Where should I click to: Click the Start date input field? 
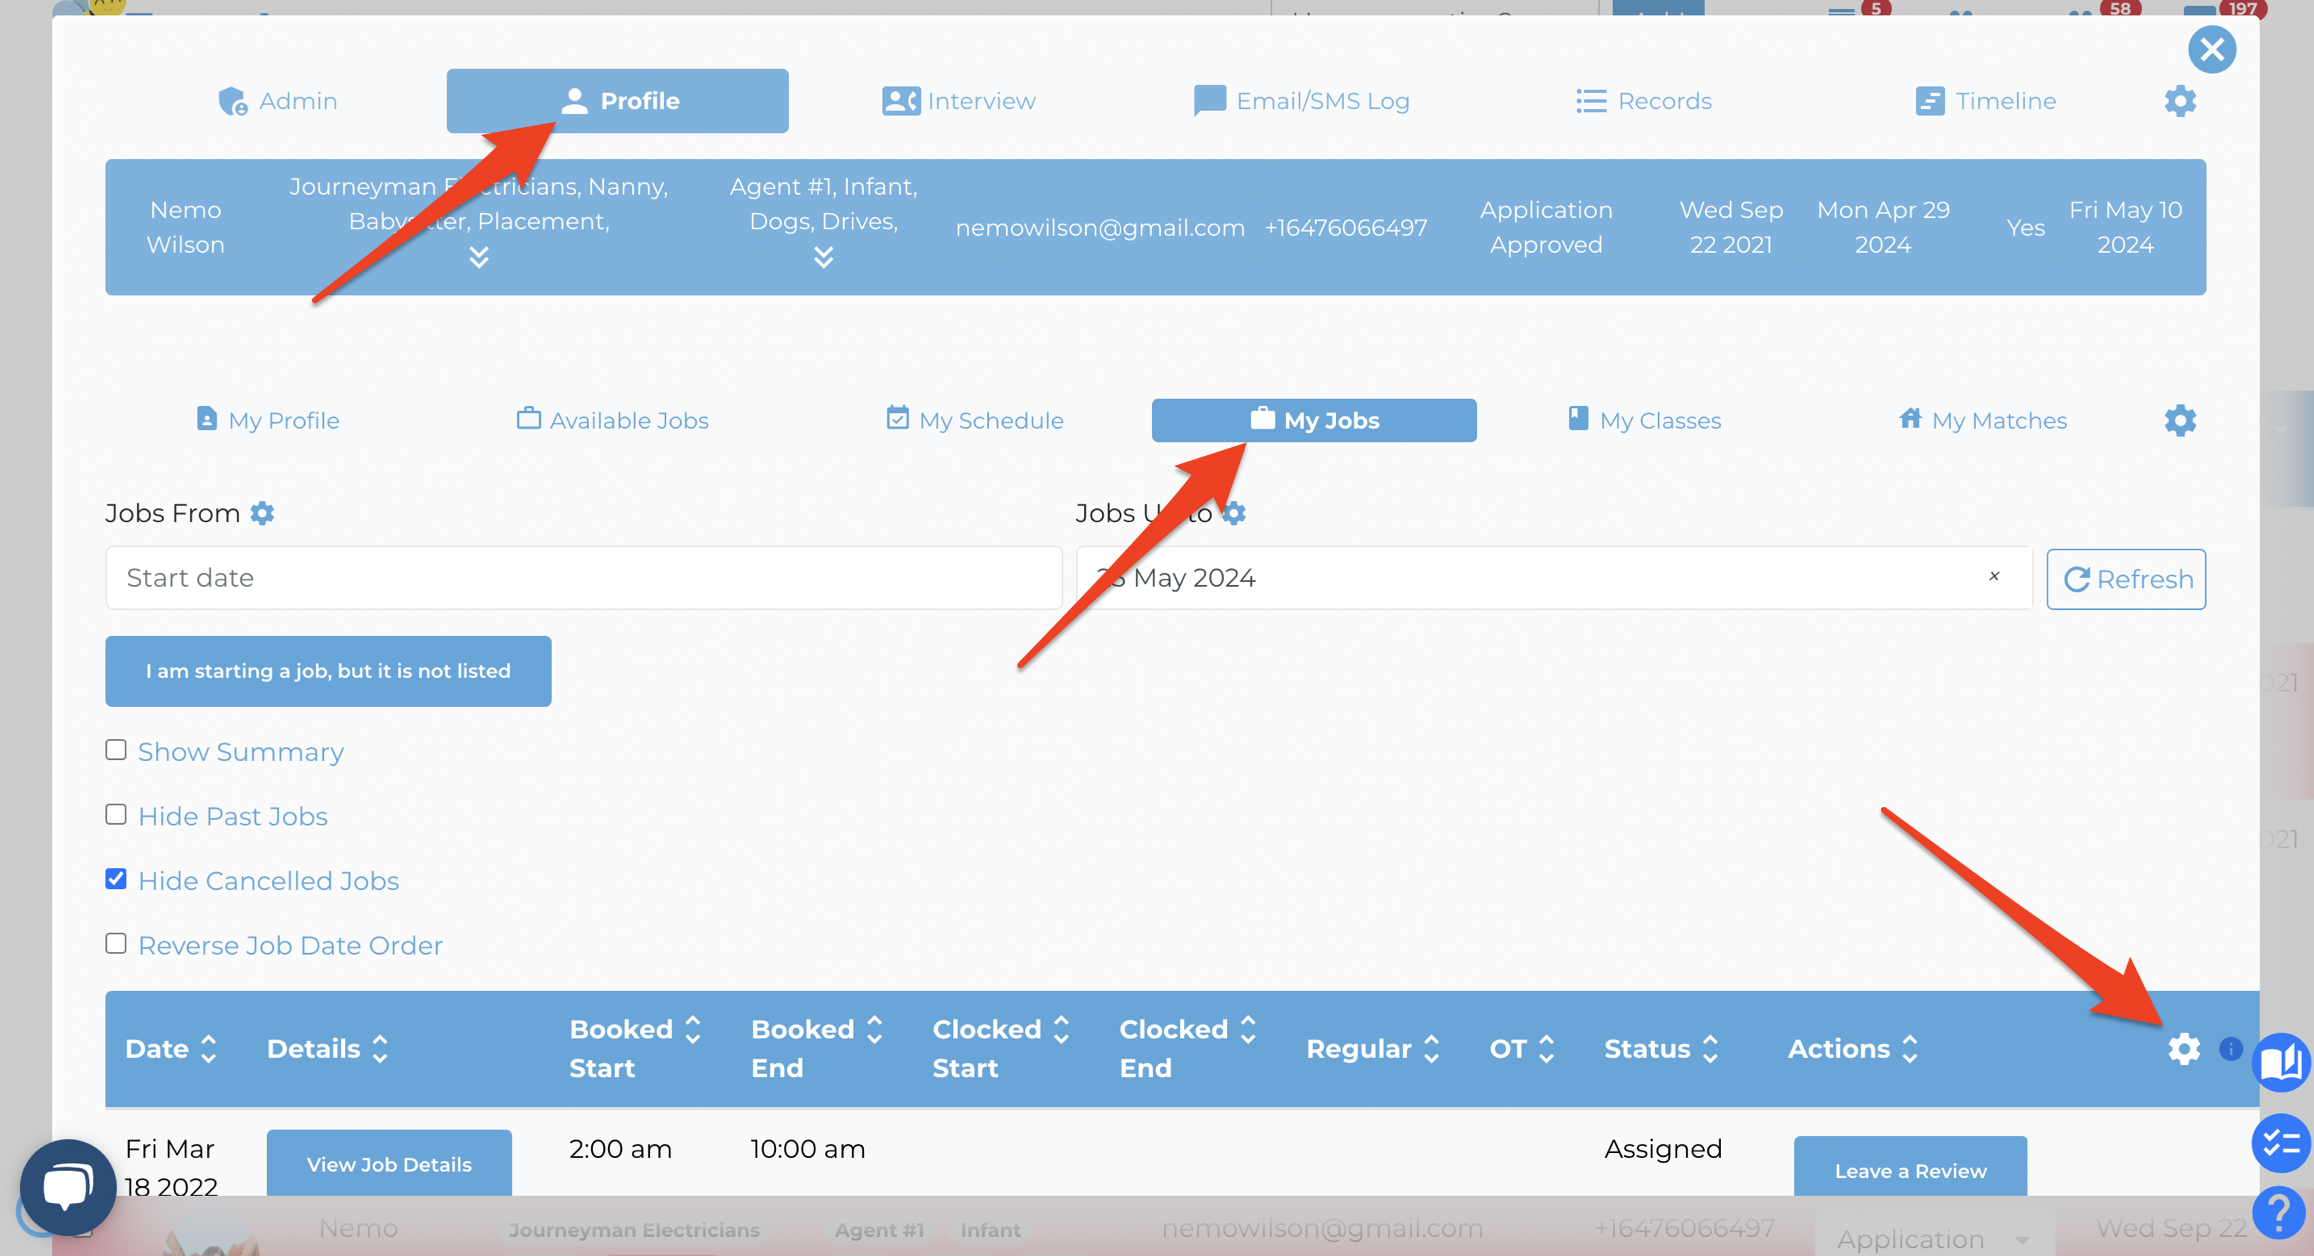(x=583, y=578)
